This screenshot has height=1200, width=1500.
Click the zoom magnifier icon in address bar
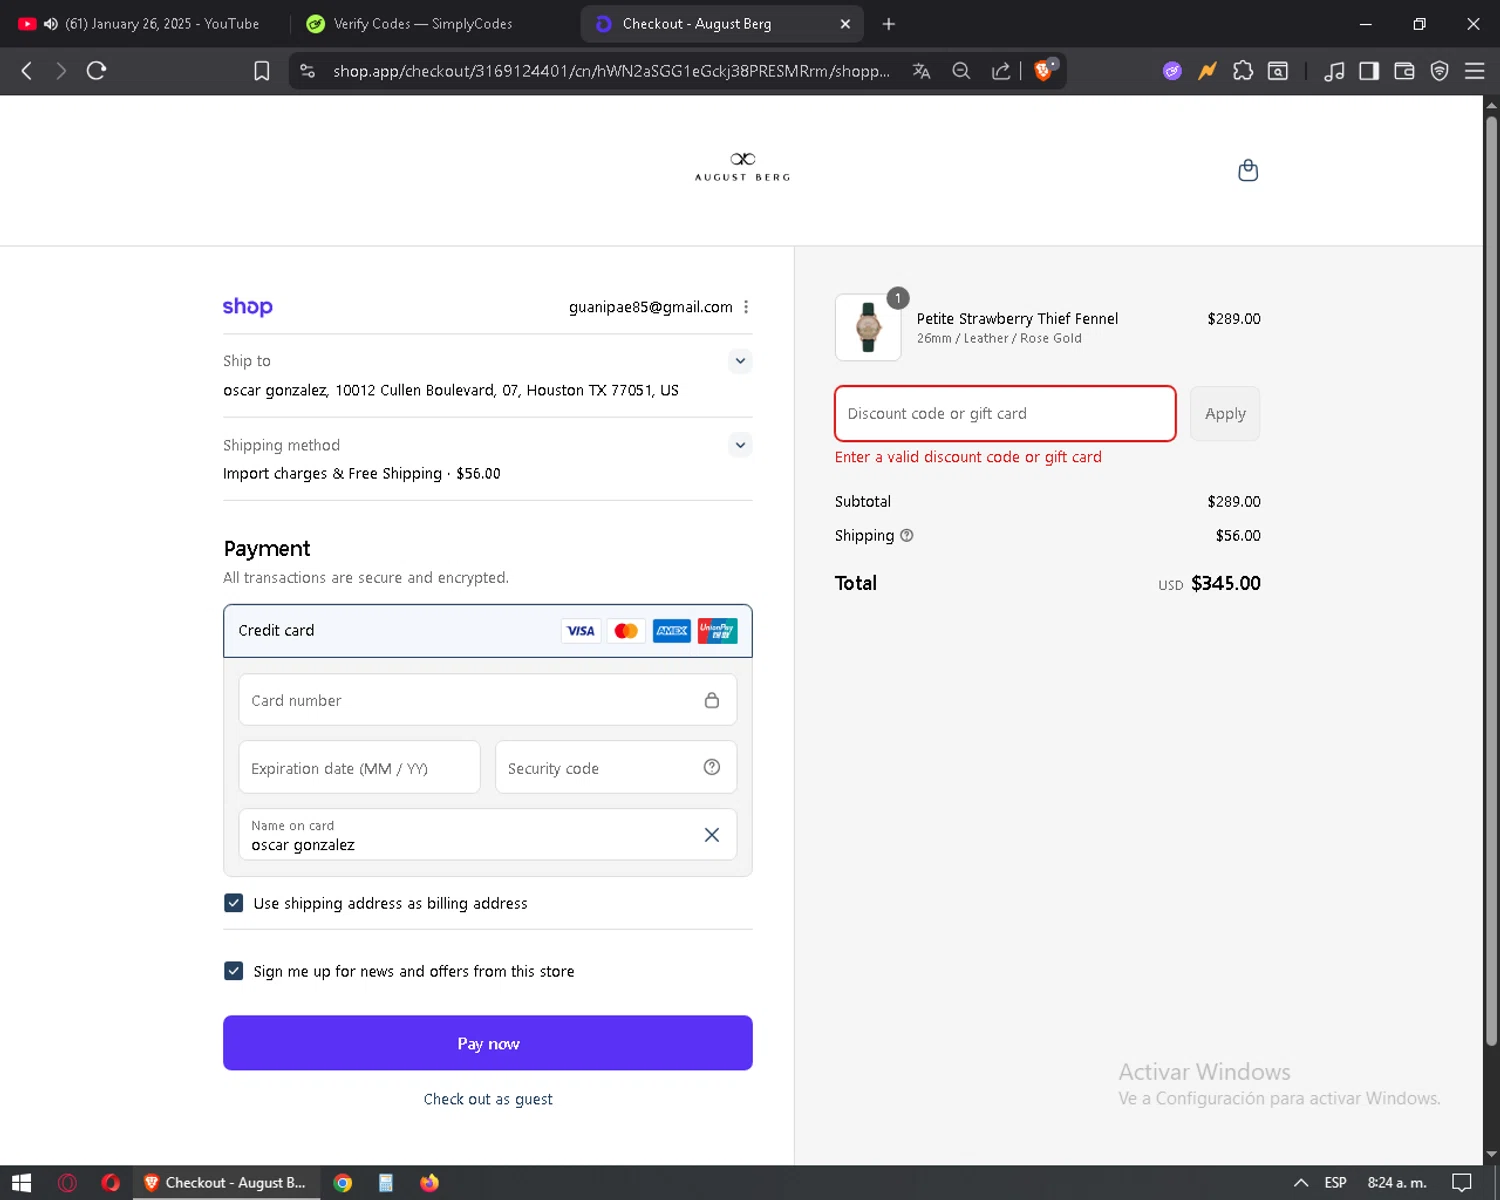961,71
